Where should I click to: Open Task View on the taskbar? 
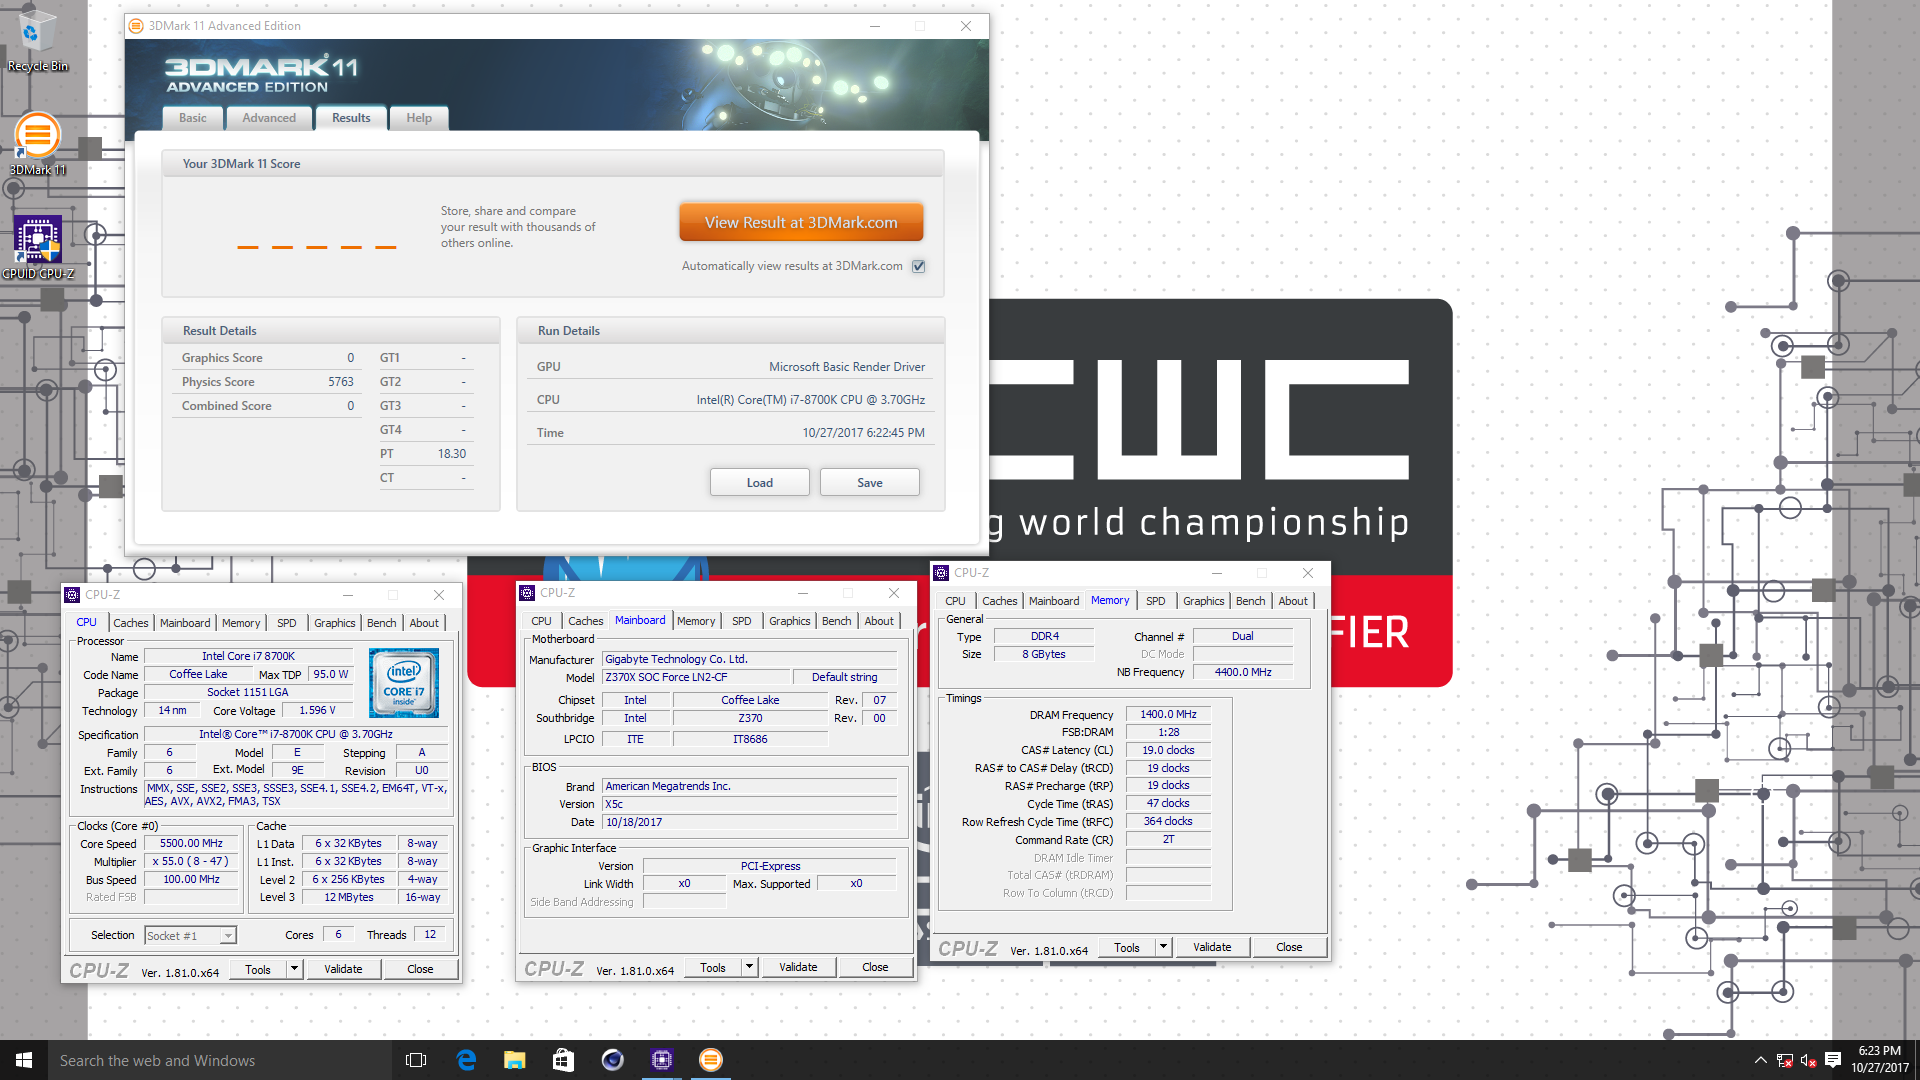coord(416,1060)
